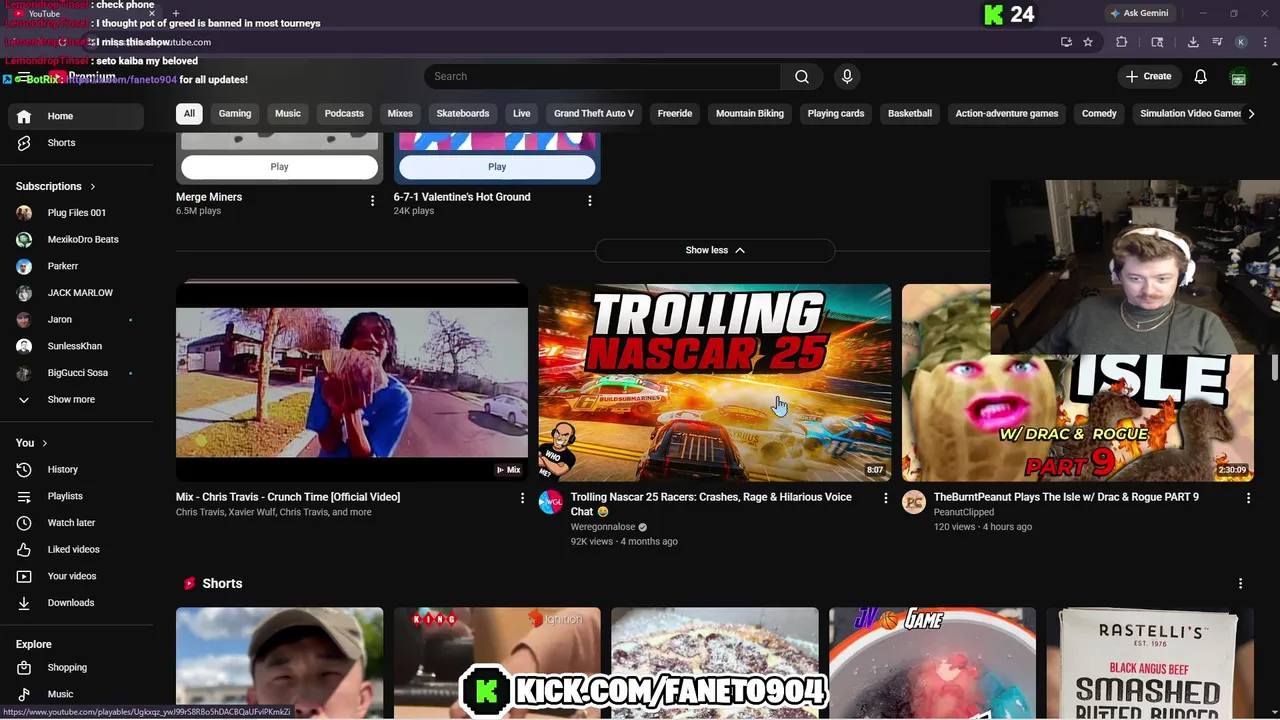Image resolution: width=1280 pixels, height=720 pixels.
Task: Open Playlists from the sidebar
Action: [76, 496]
